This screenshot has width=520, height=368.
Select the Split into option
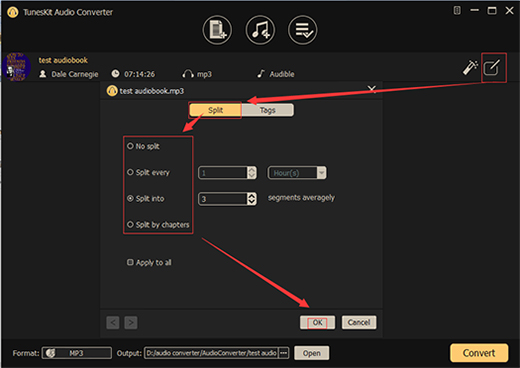tap(146, 198)
